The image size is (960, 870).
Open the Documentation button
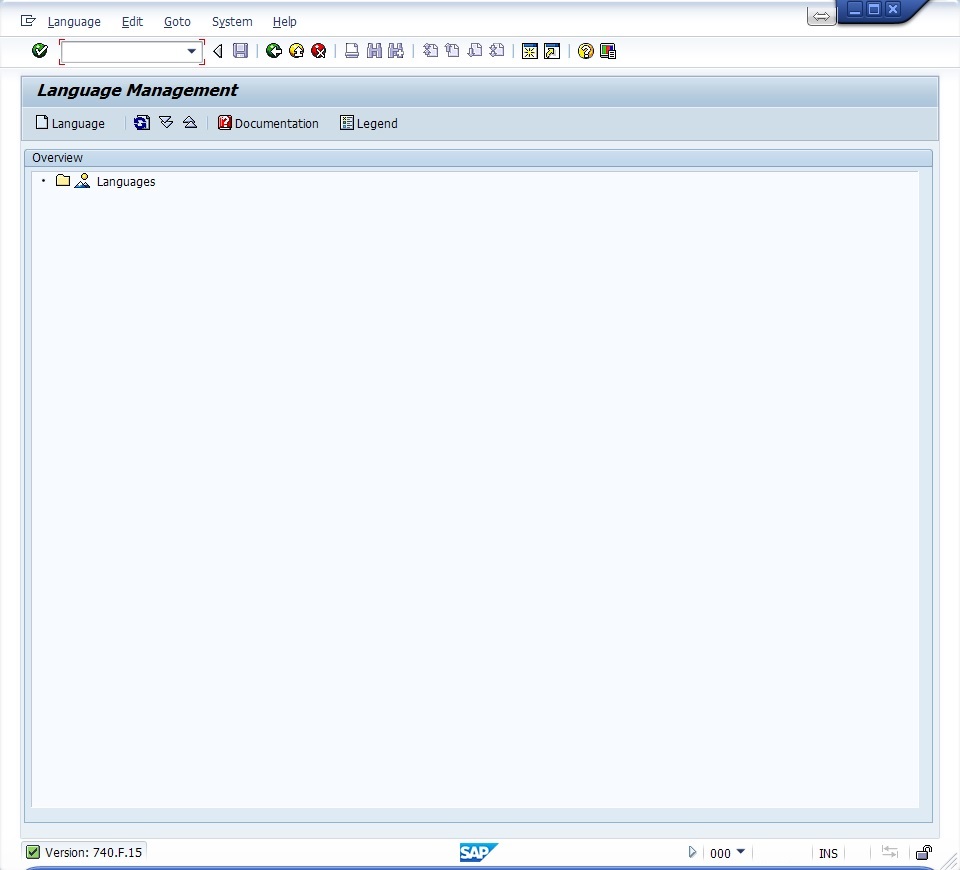tap(268, 123)
